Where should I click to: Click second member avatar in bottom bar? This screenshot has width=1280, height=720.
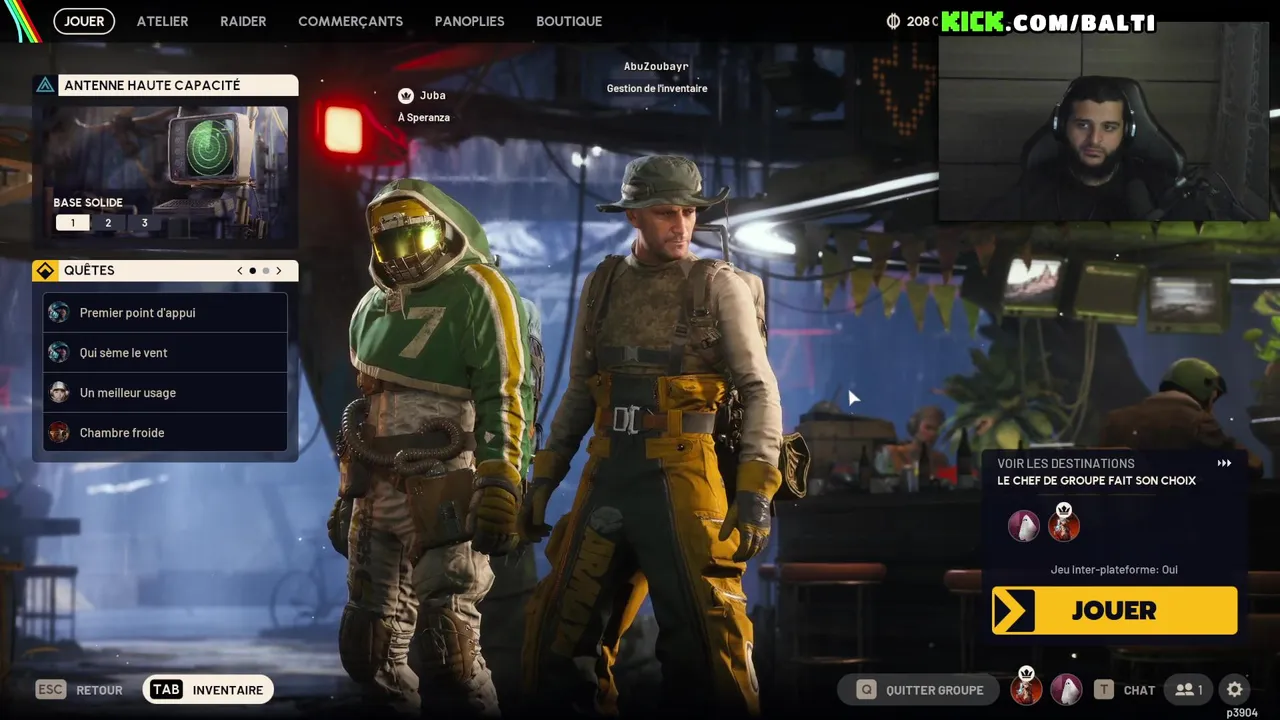point(1066,690)
